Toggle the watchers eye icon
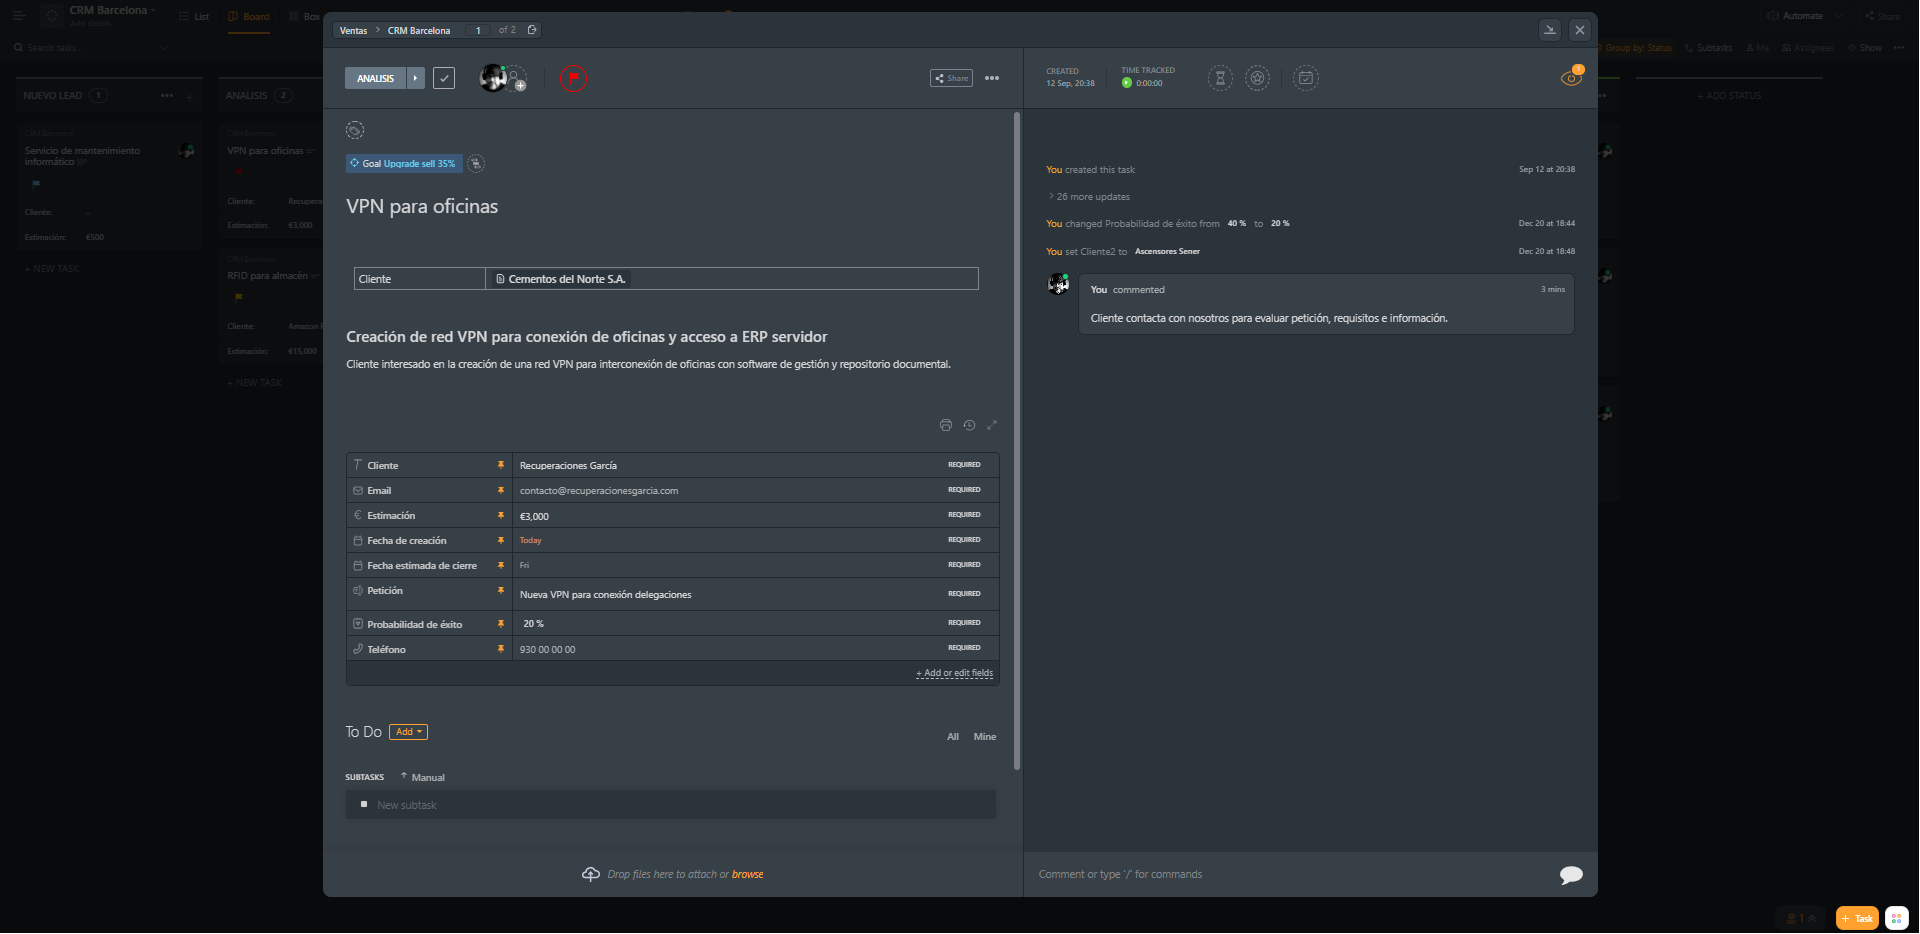This screenshot has height=934, width=1920. (1571, 78)
